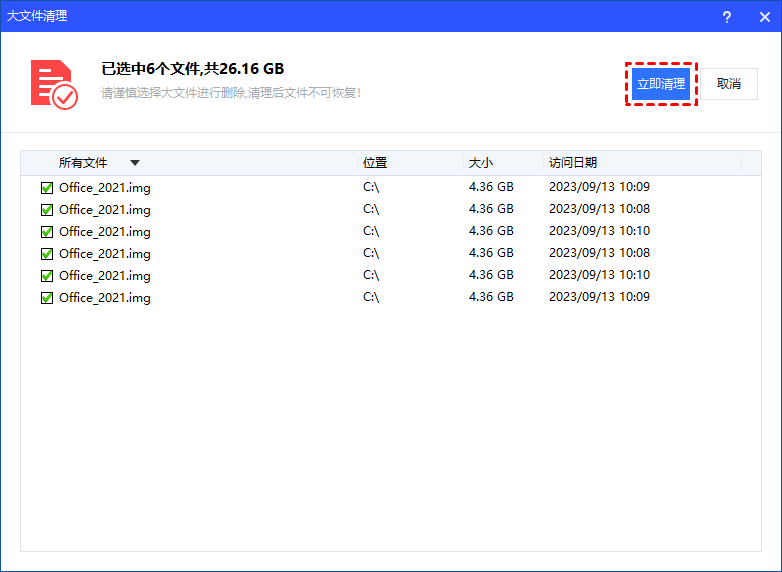Screen dimensions: 782x572
Task: Toggle the fourth Office_2021.img checkbox
Action: pyautogui.click(x=47, y=254)
